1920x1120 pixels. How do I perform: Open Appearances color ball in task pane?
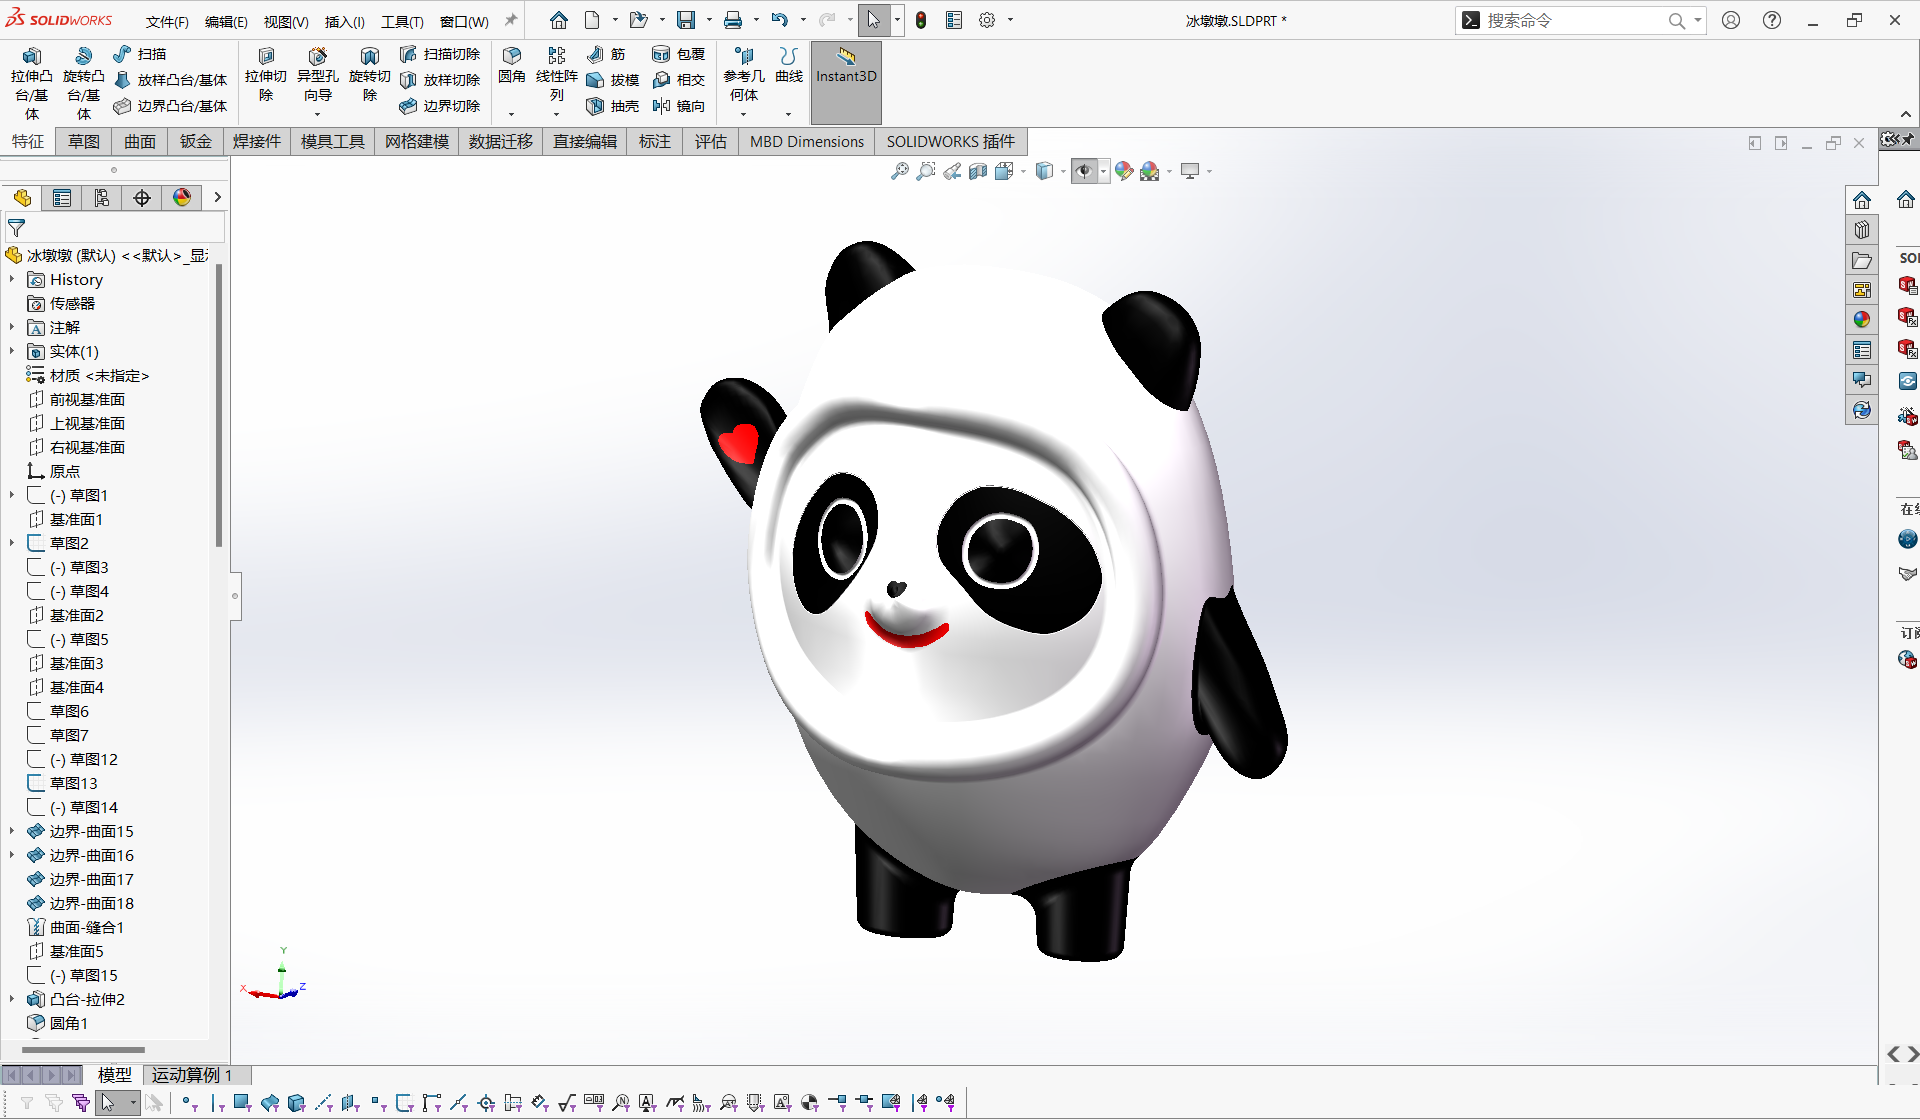pyautogui.click(x=1861, y=320)
